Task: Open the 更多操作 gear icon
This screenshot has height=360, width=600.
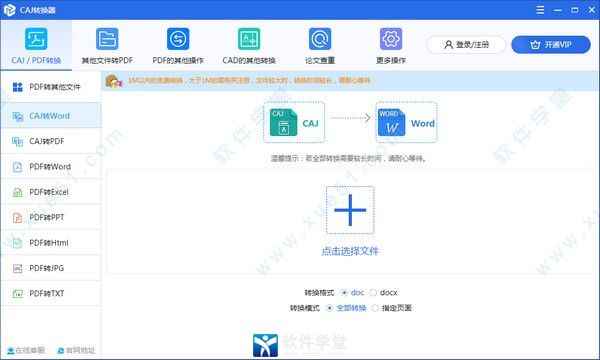Action: [391, 39]
